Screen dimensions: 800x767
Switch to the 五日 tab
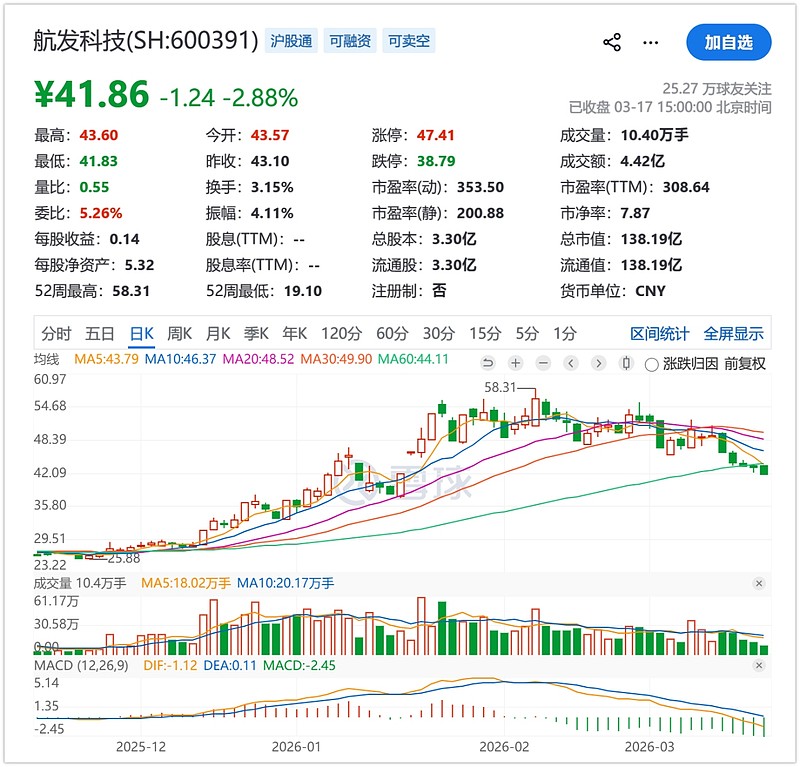(x=99, y=334)
